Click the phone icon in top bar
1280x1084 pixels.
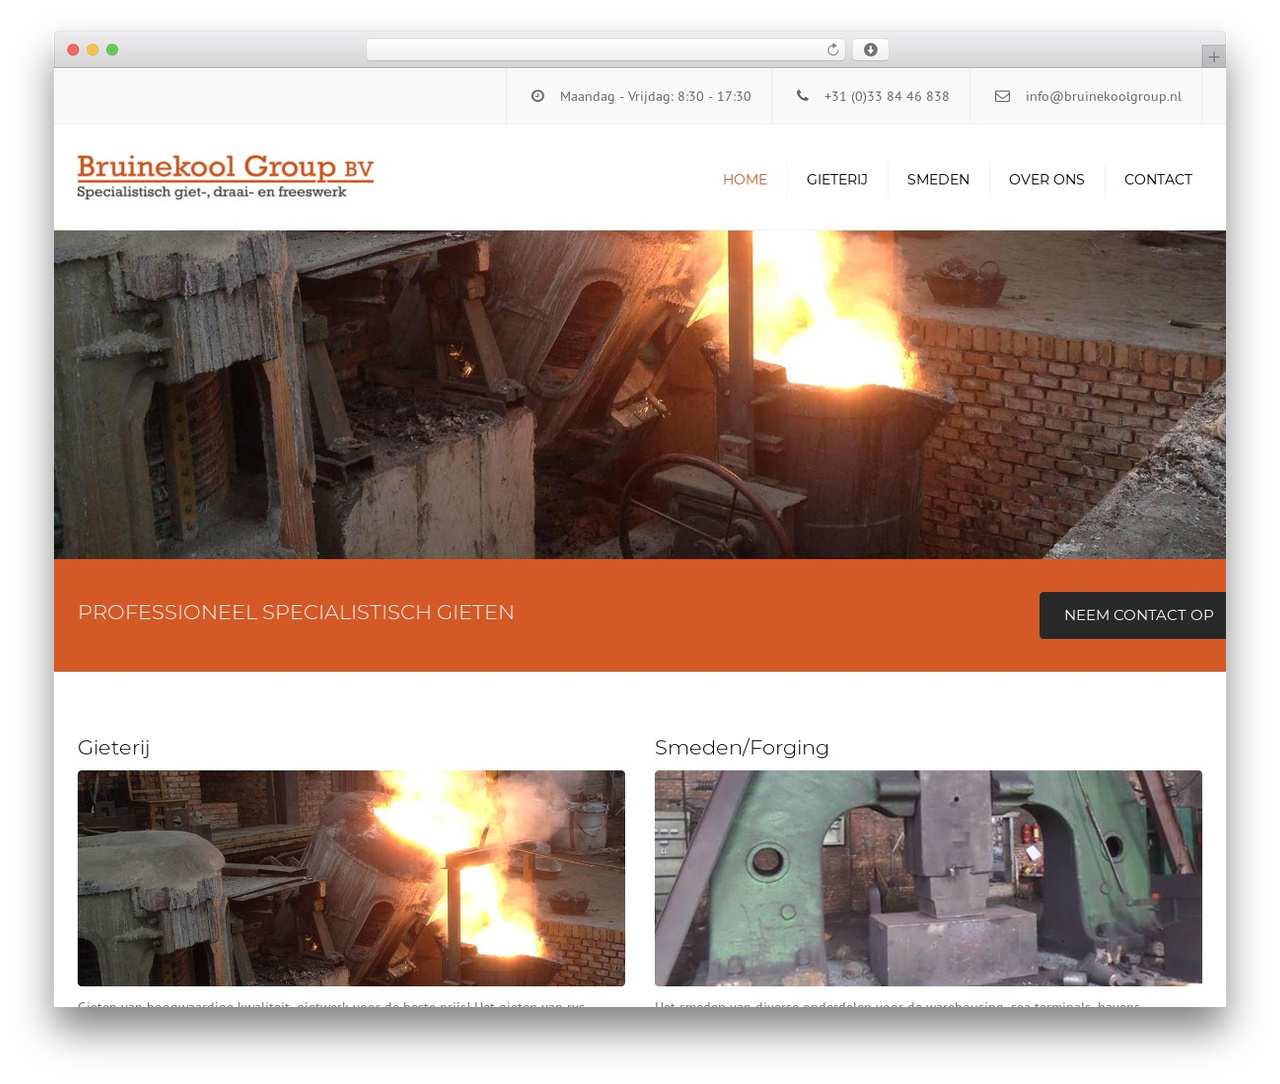[802, 96]
